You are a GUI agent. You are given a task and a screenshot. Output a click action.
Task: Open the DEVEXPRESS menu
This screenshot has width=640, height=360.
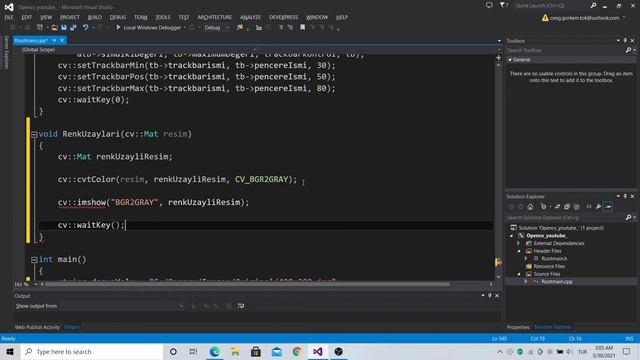click(x=283, y=17)
